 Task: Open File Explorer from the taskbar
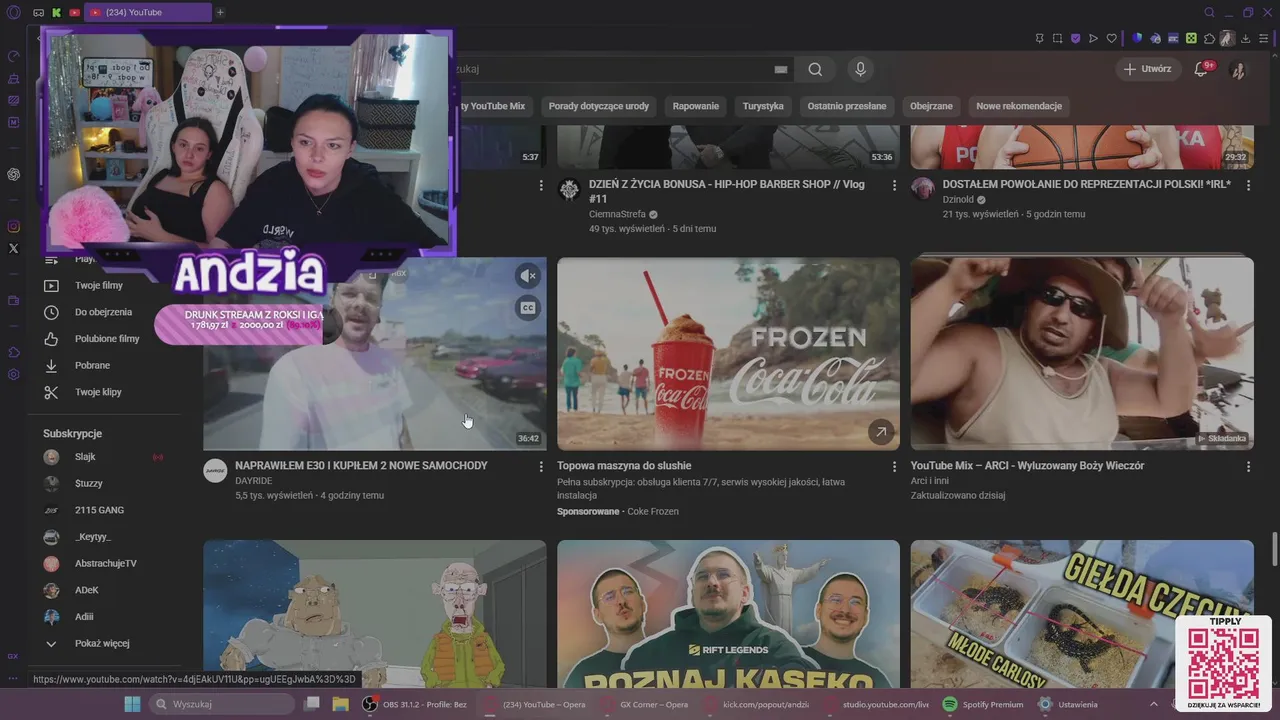coord(340,704)
